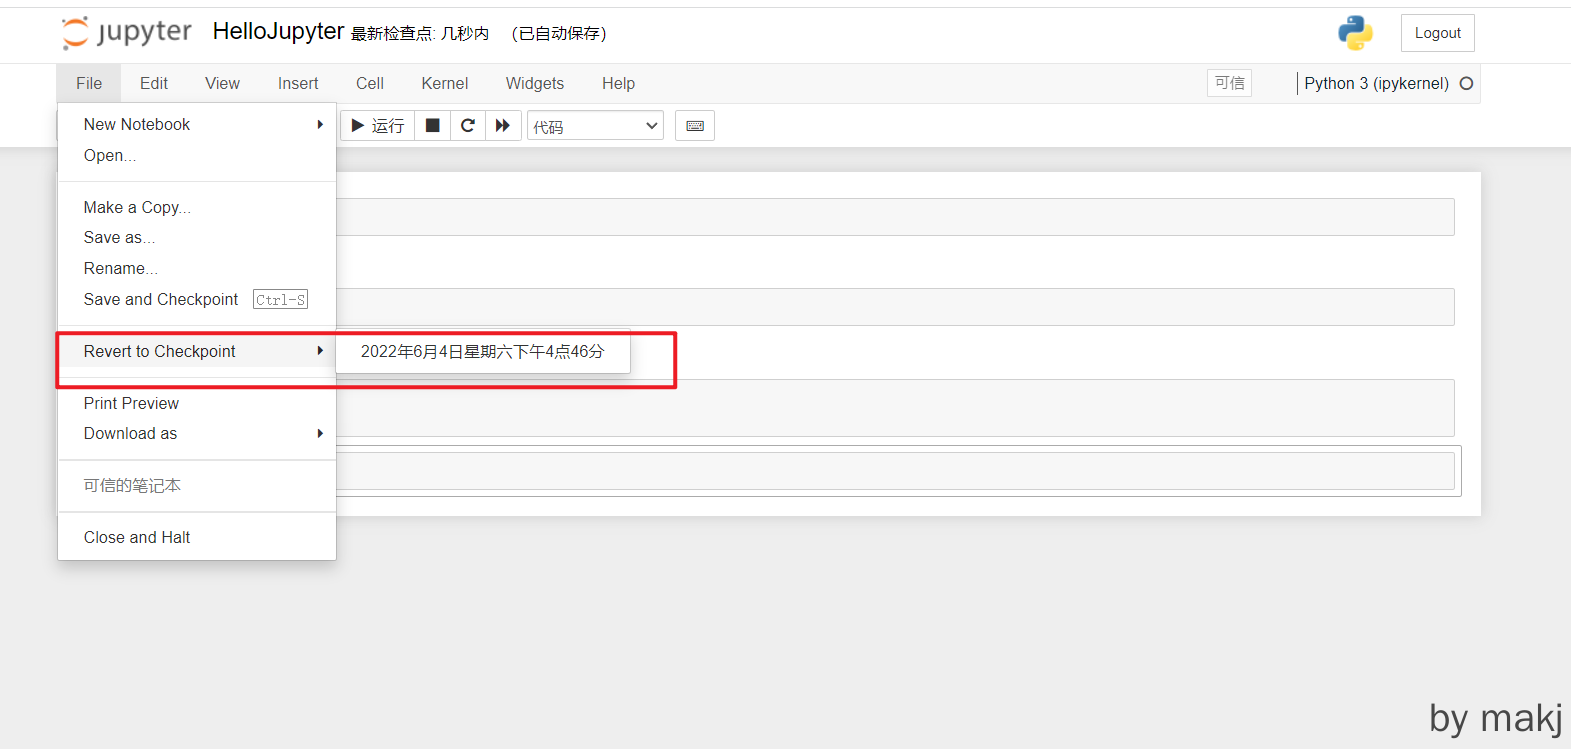Choose Save and Checkpoint from File menu

[161, 299]
